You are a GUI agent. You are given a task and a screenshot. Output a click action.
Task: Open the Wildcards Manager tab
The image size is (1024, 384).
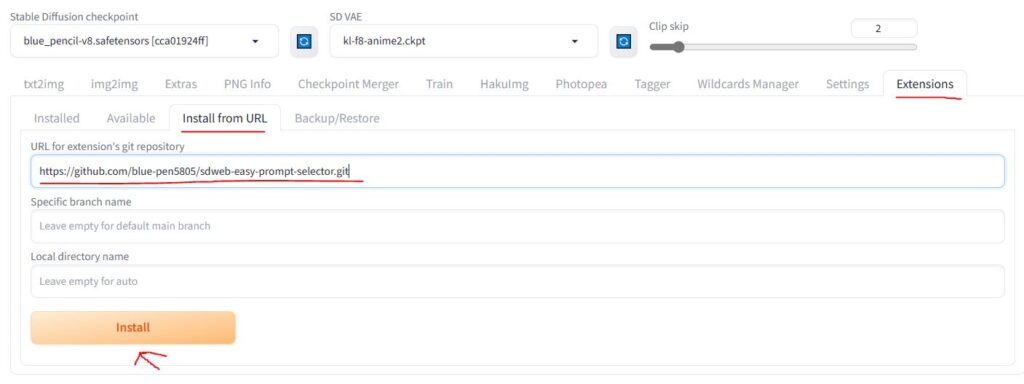[748, 84]
